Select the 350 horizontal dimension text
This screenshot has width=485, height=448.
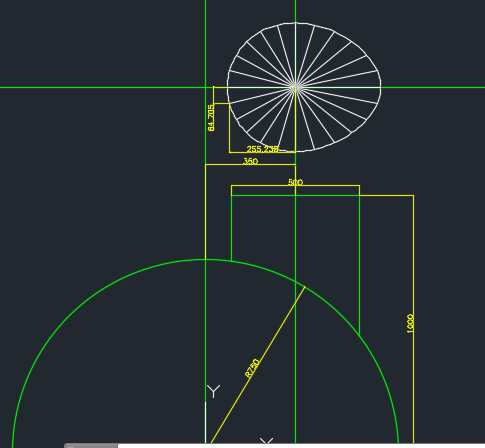coord(250,161)
